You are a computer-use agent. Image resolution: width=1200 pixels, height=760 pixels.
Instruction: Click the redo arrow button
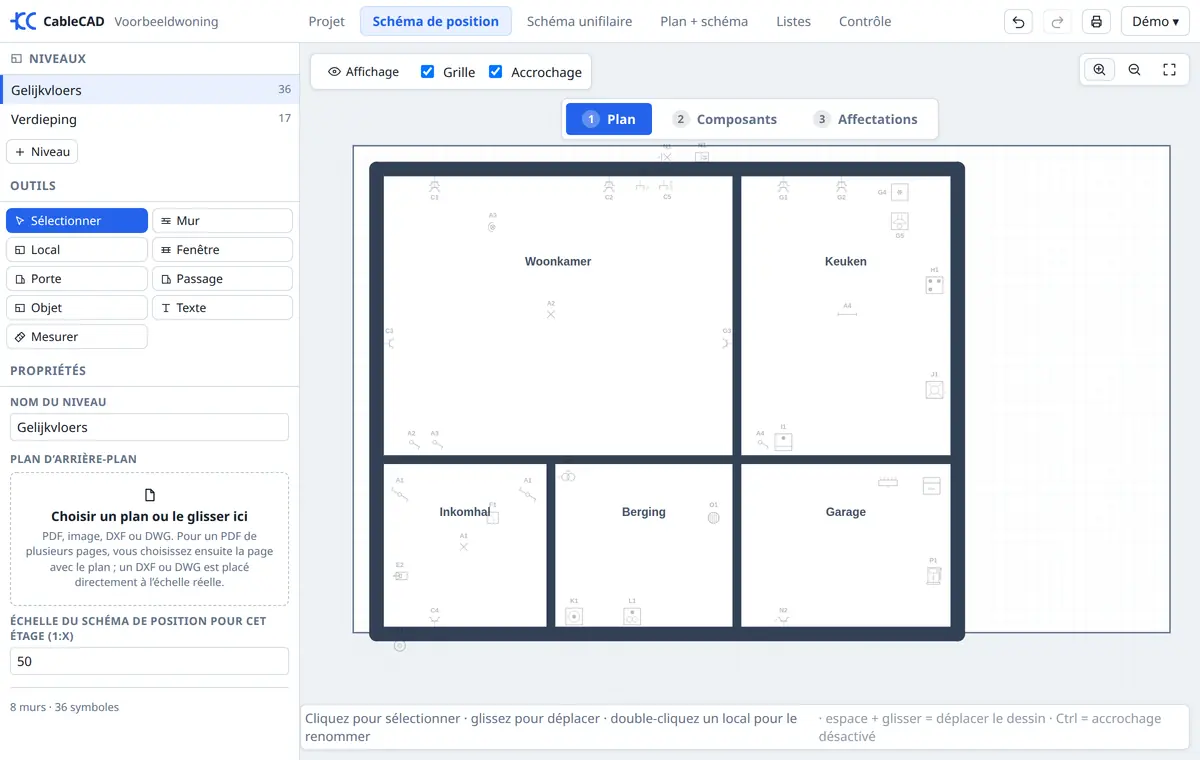pos(1057,22)
